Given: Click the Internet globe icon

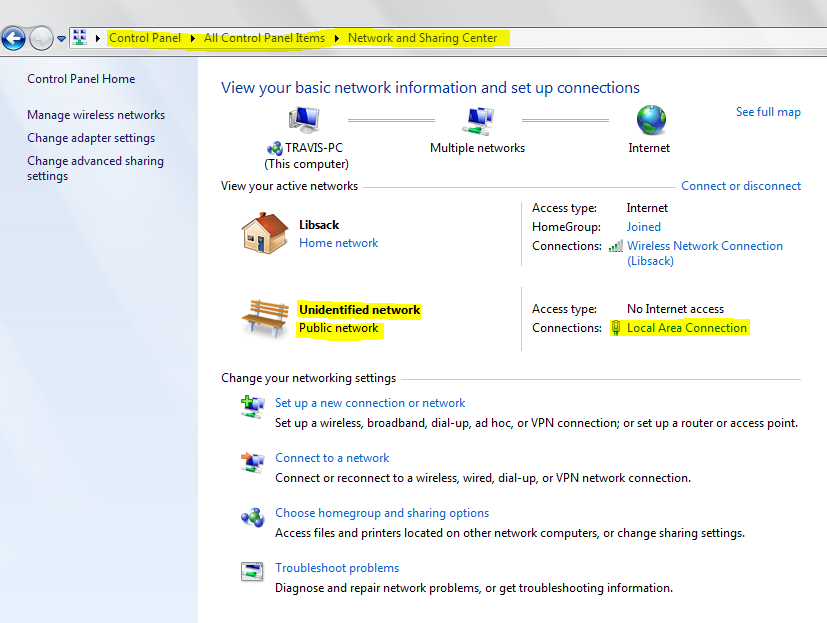Looking at the screenshot, I should (651, 120).
